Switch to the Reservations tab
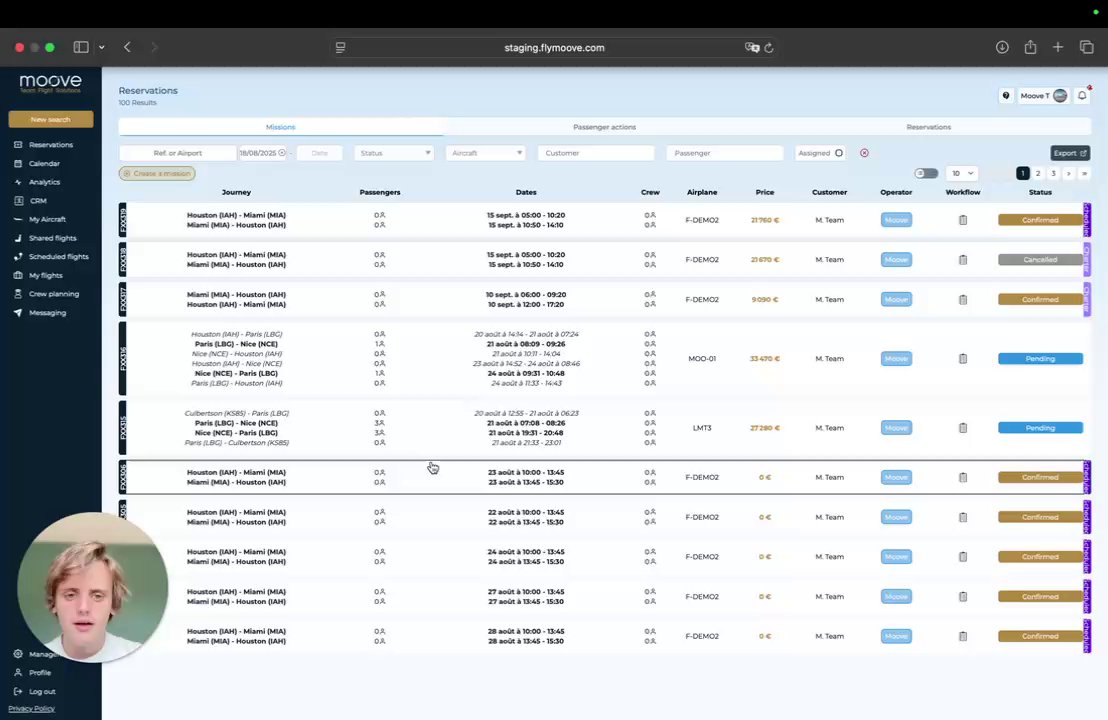Screen dimensions: 1108x720 pos(929,127)
